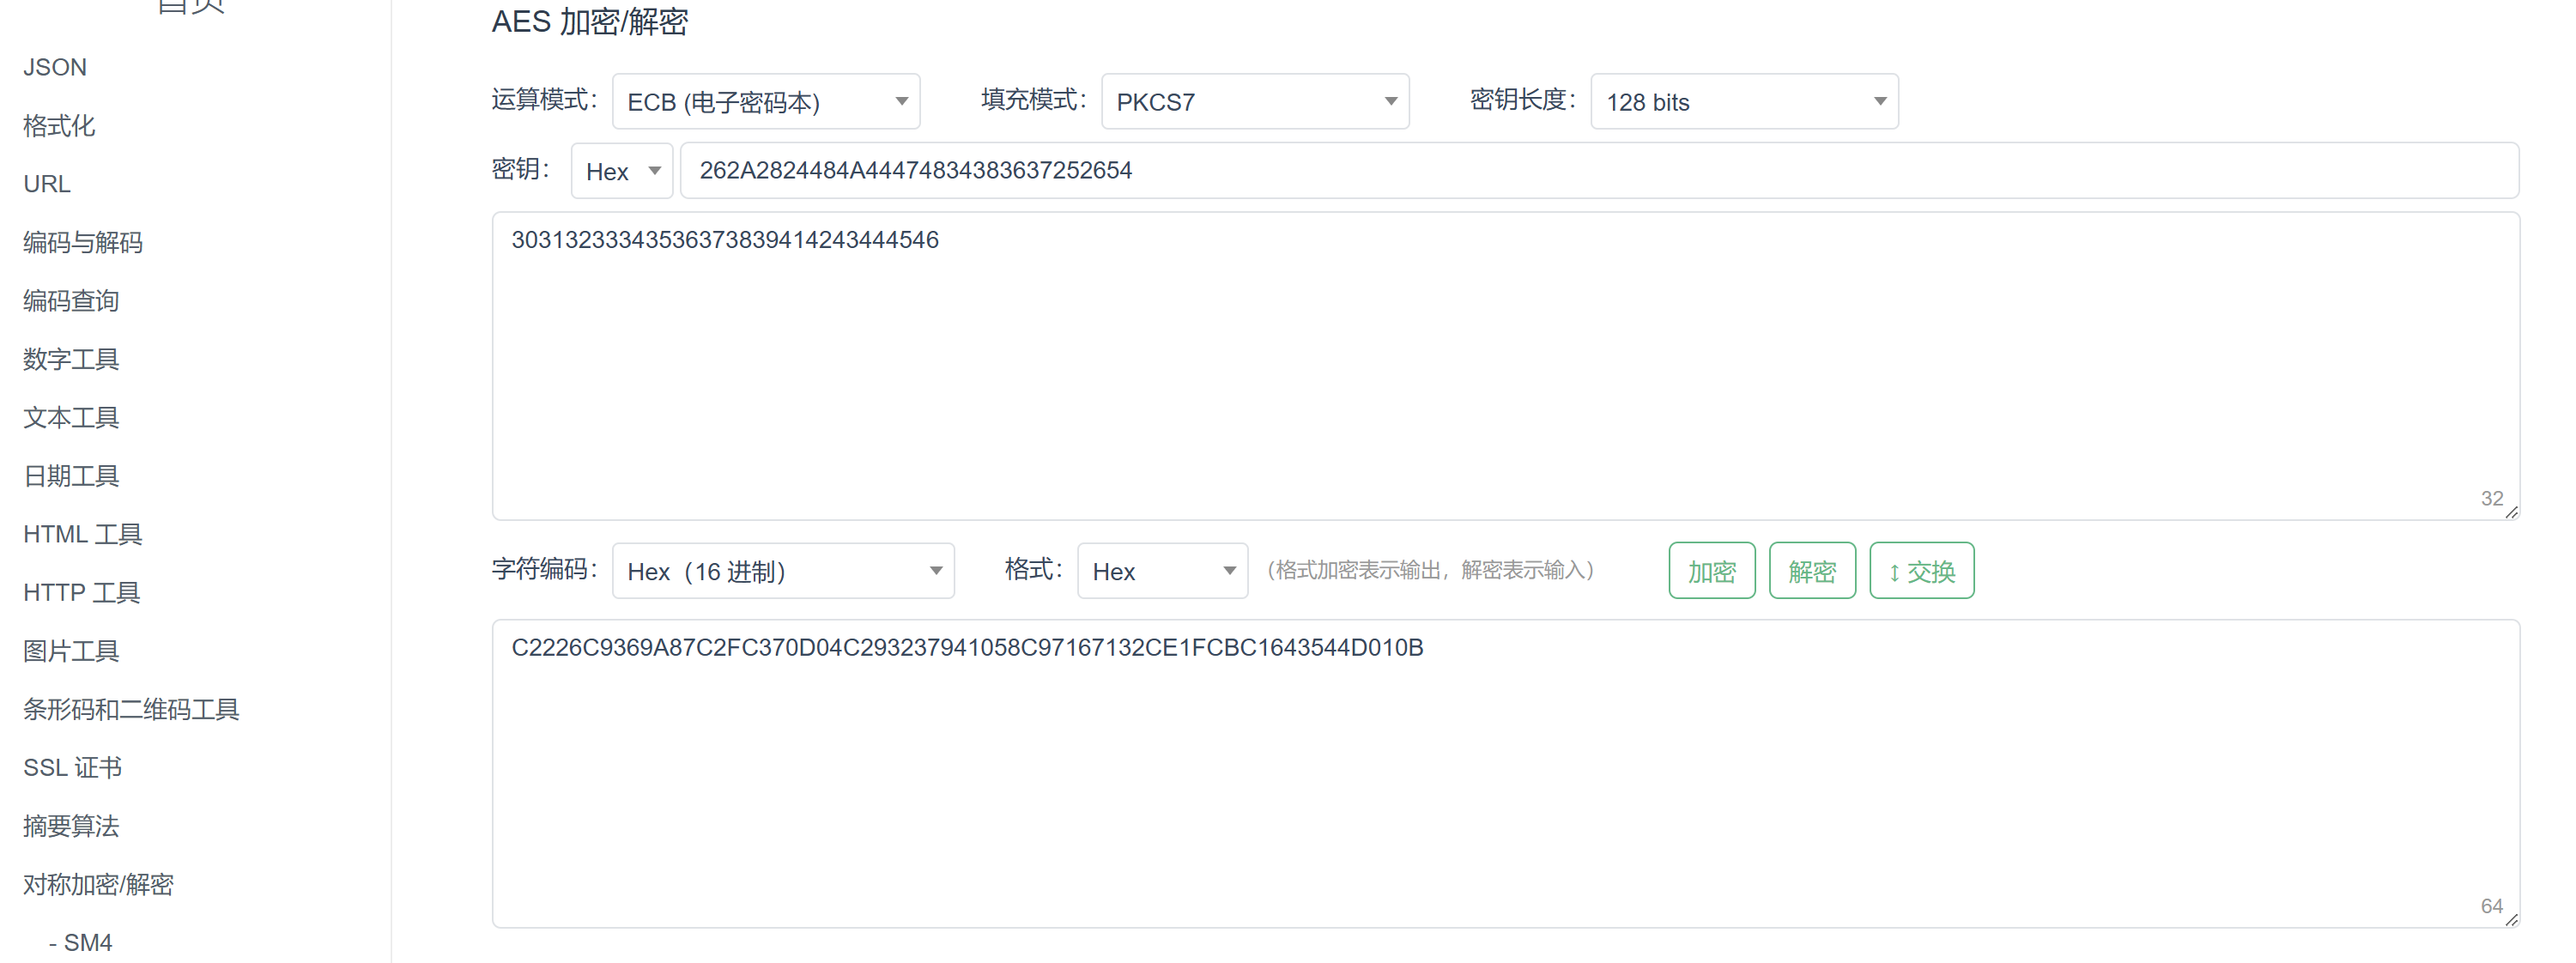This screenshot has height=963, width=2576.
Task: Click inside the 密钥 key input field
Action: point(1598,171)
